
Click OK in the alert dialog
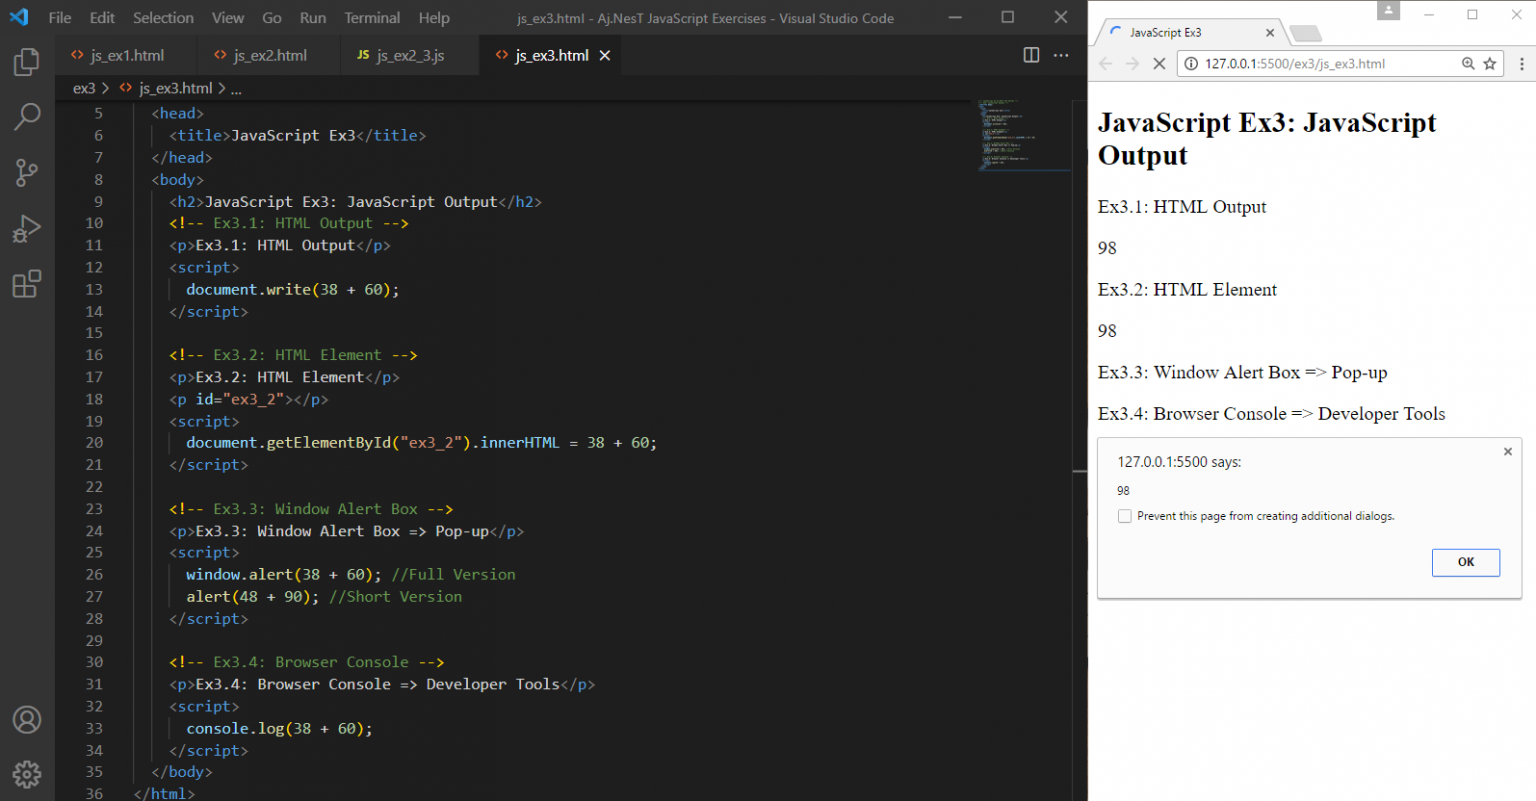coord(1465,562)
